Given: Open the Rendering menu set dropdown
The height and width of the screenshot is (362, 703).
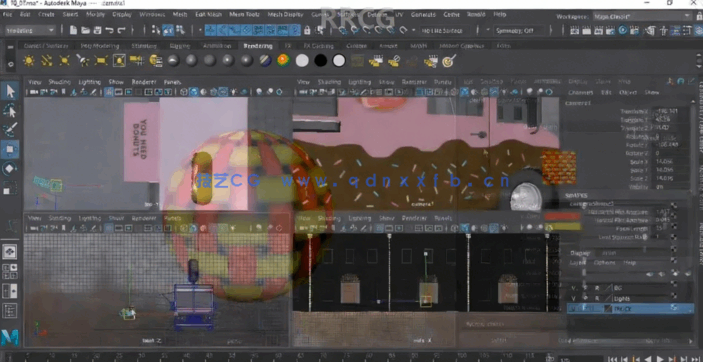Looking at the screenshot, I should [30, 31].
